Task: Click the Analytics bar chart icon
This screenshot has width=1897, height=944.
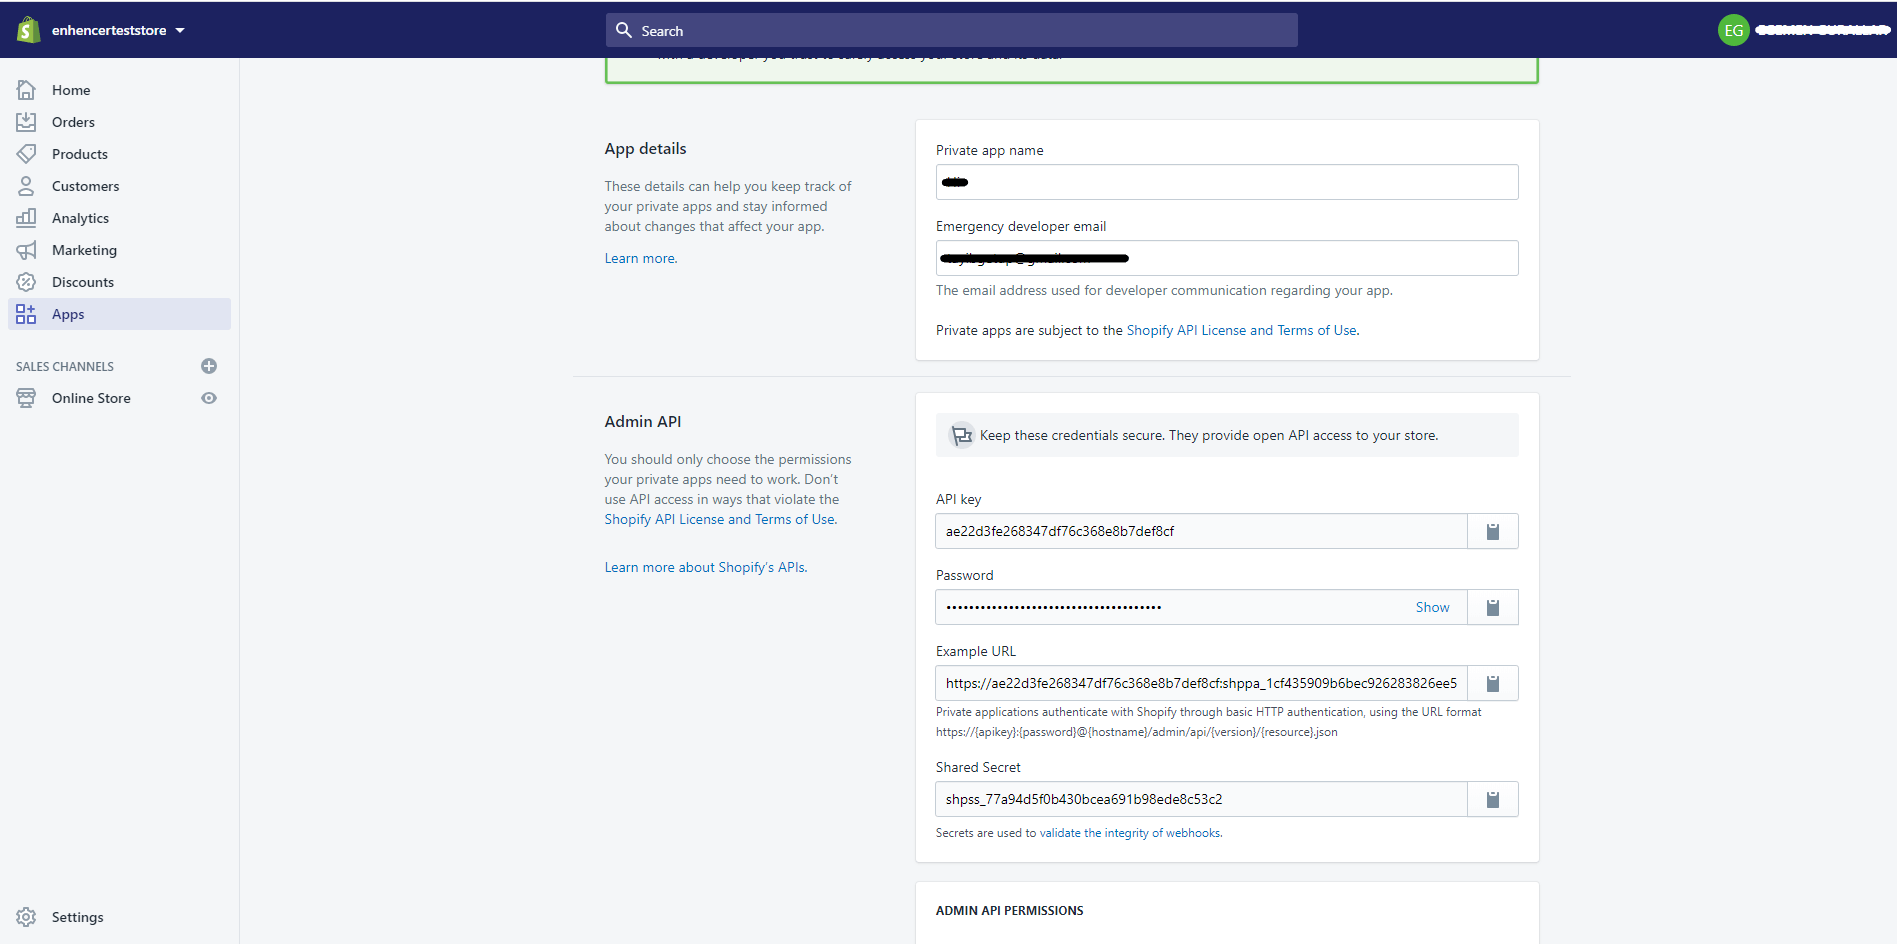Action: coord(26,218)
